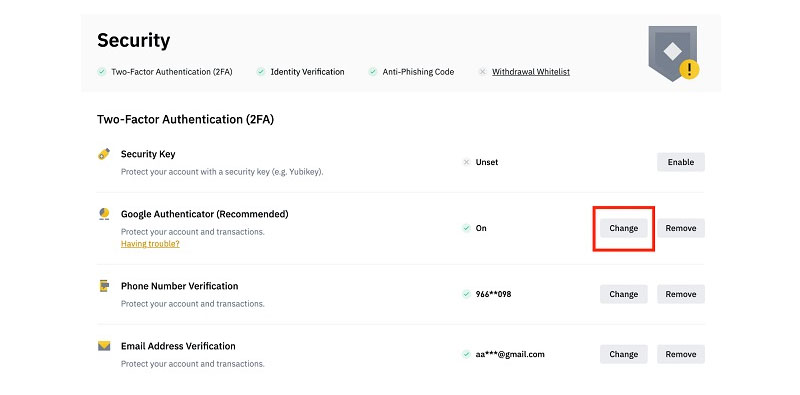Click the Google Authenticator row icon

click(104, 214)
